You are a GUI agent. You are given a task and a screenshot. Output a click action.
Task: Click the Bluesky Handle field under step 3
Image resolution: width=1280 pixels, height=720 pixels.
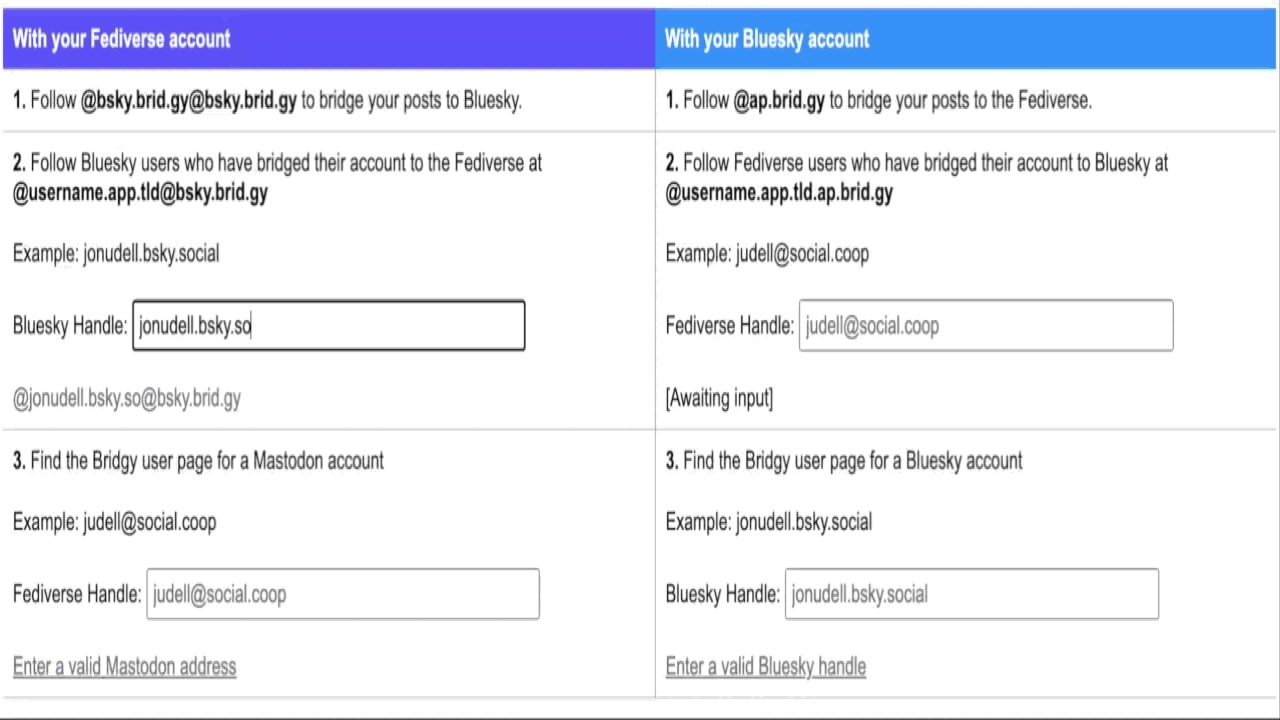pos(972,594)
